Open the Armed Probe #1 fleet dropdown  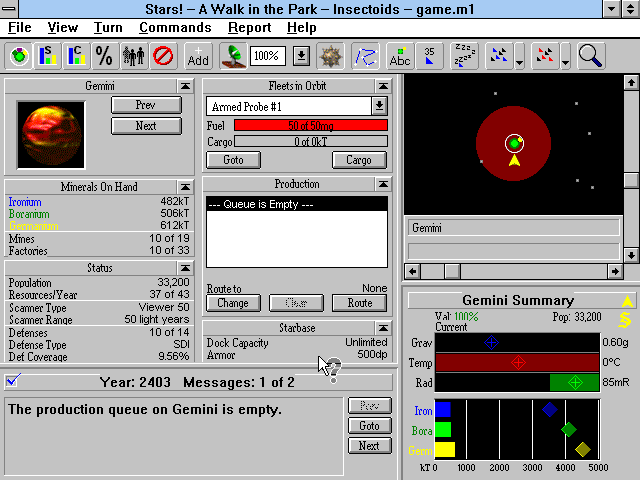point(379,105)
